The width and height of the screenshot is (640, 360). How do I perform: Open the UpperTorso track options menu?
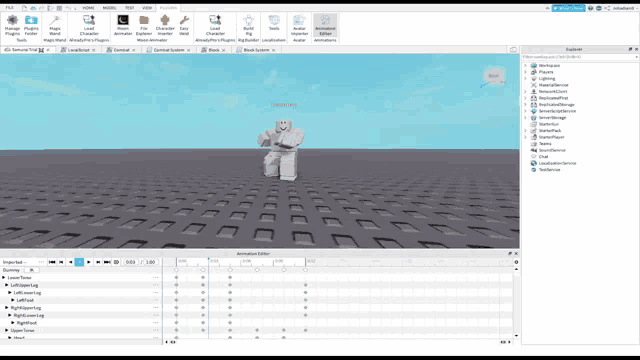point(156,330)
